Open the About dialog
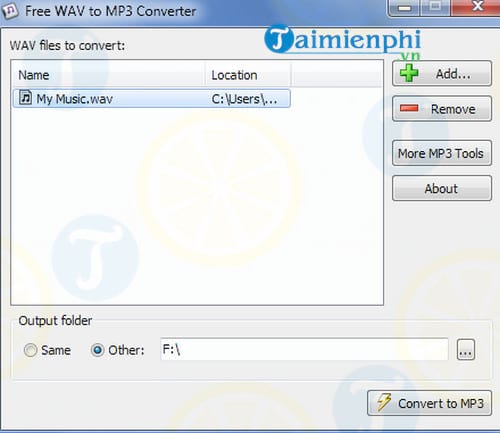 tap(442, 188)
